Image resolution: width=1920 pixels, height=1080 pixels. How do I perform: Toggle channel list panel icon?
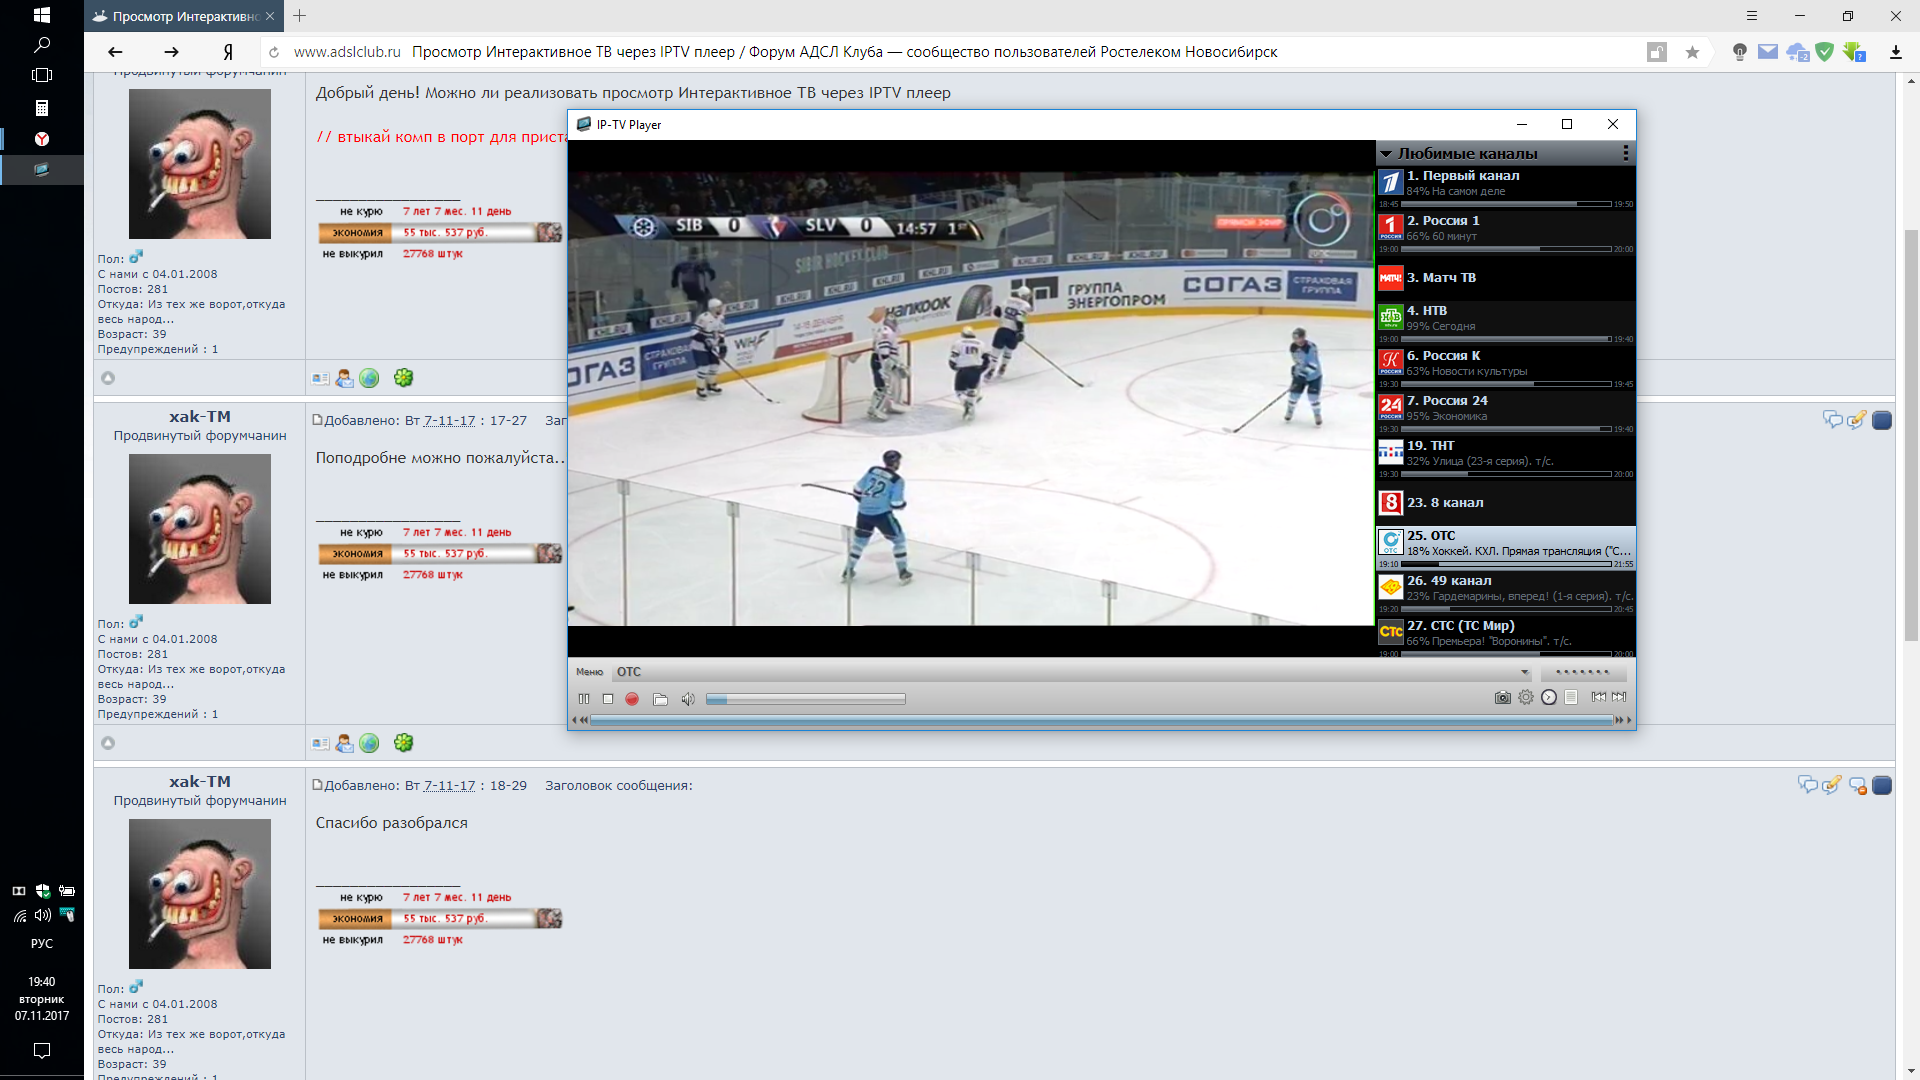point(1571,698)
